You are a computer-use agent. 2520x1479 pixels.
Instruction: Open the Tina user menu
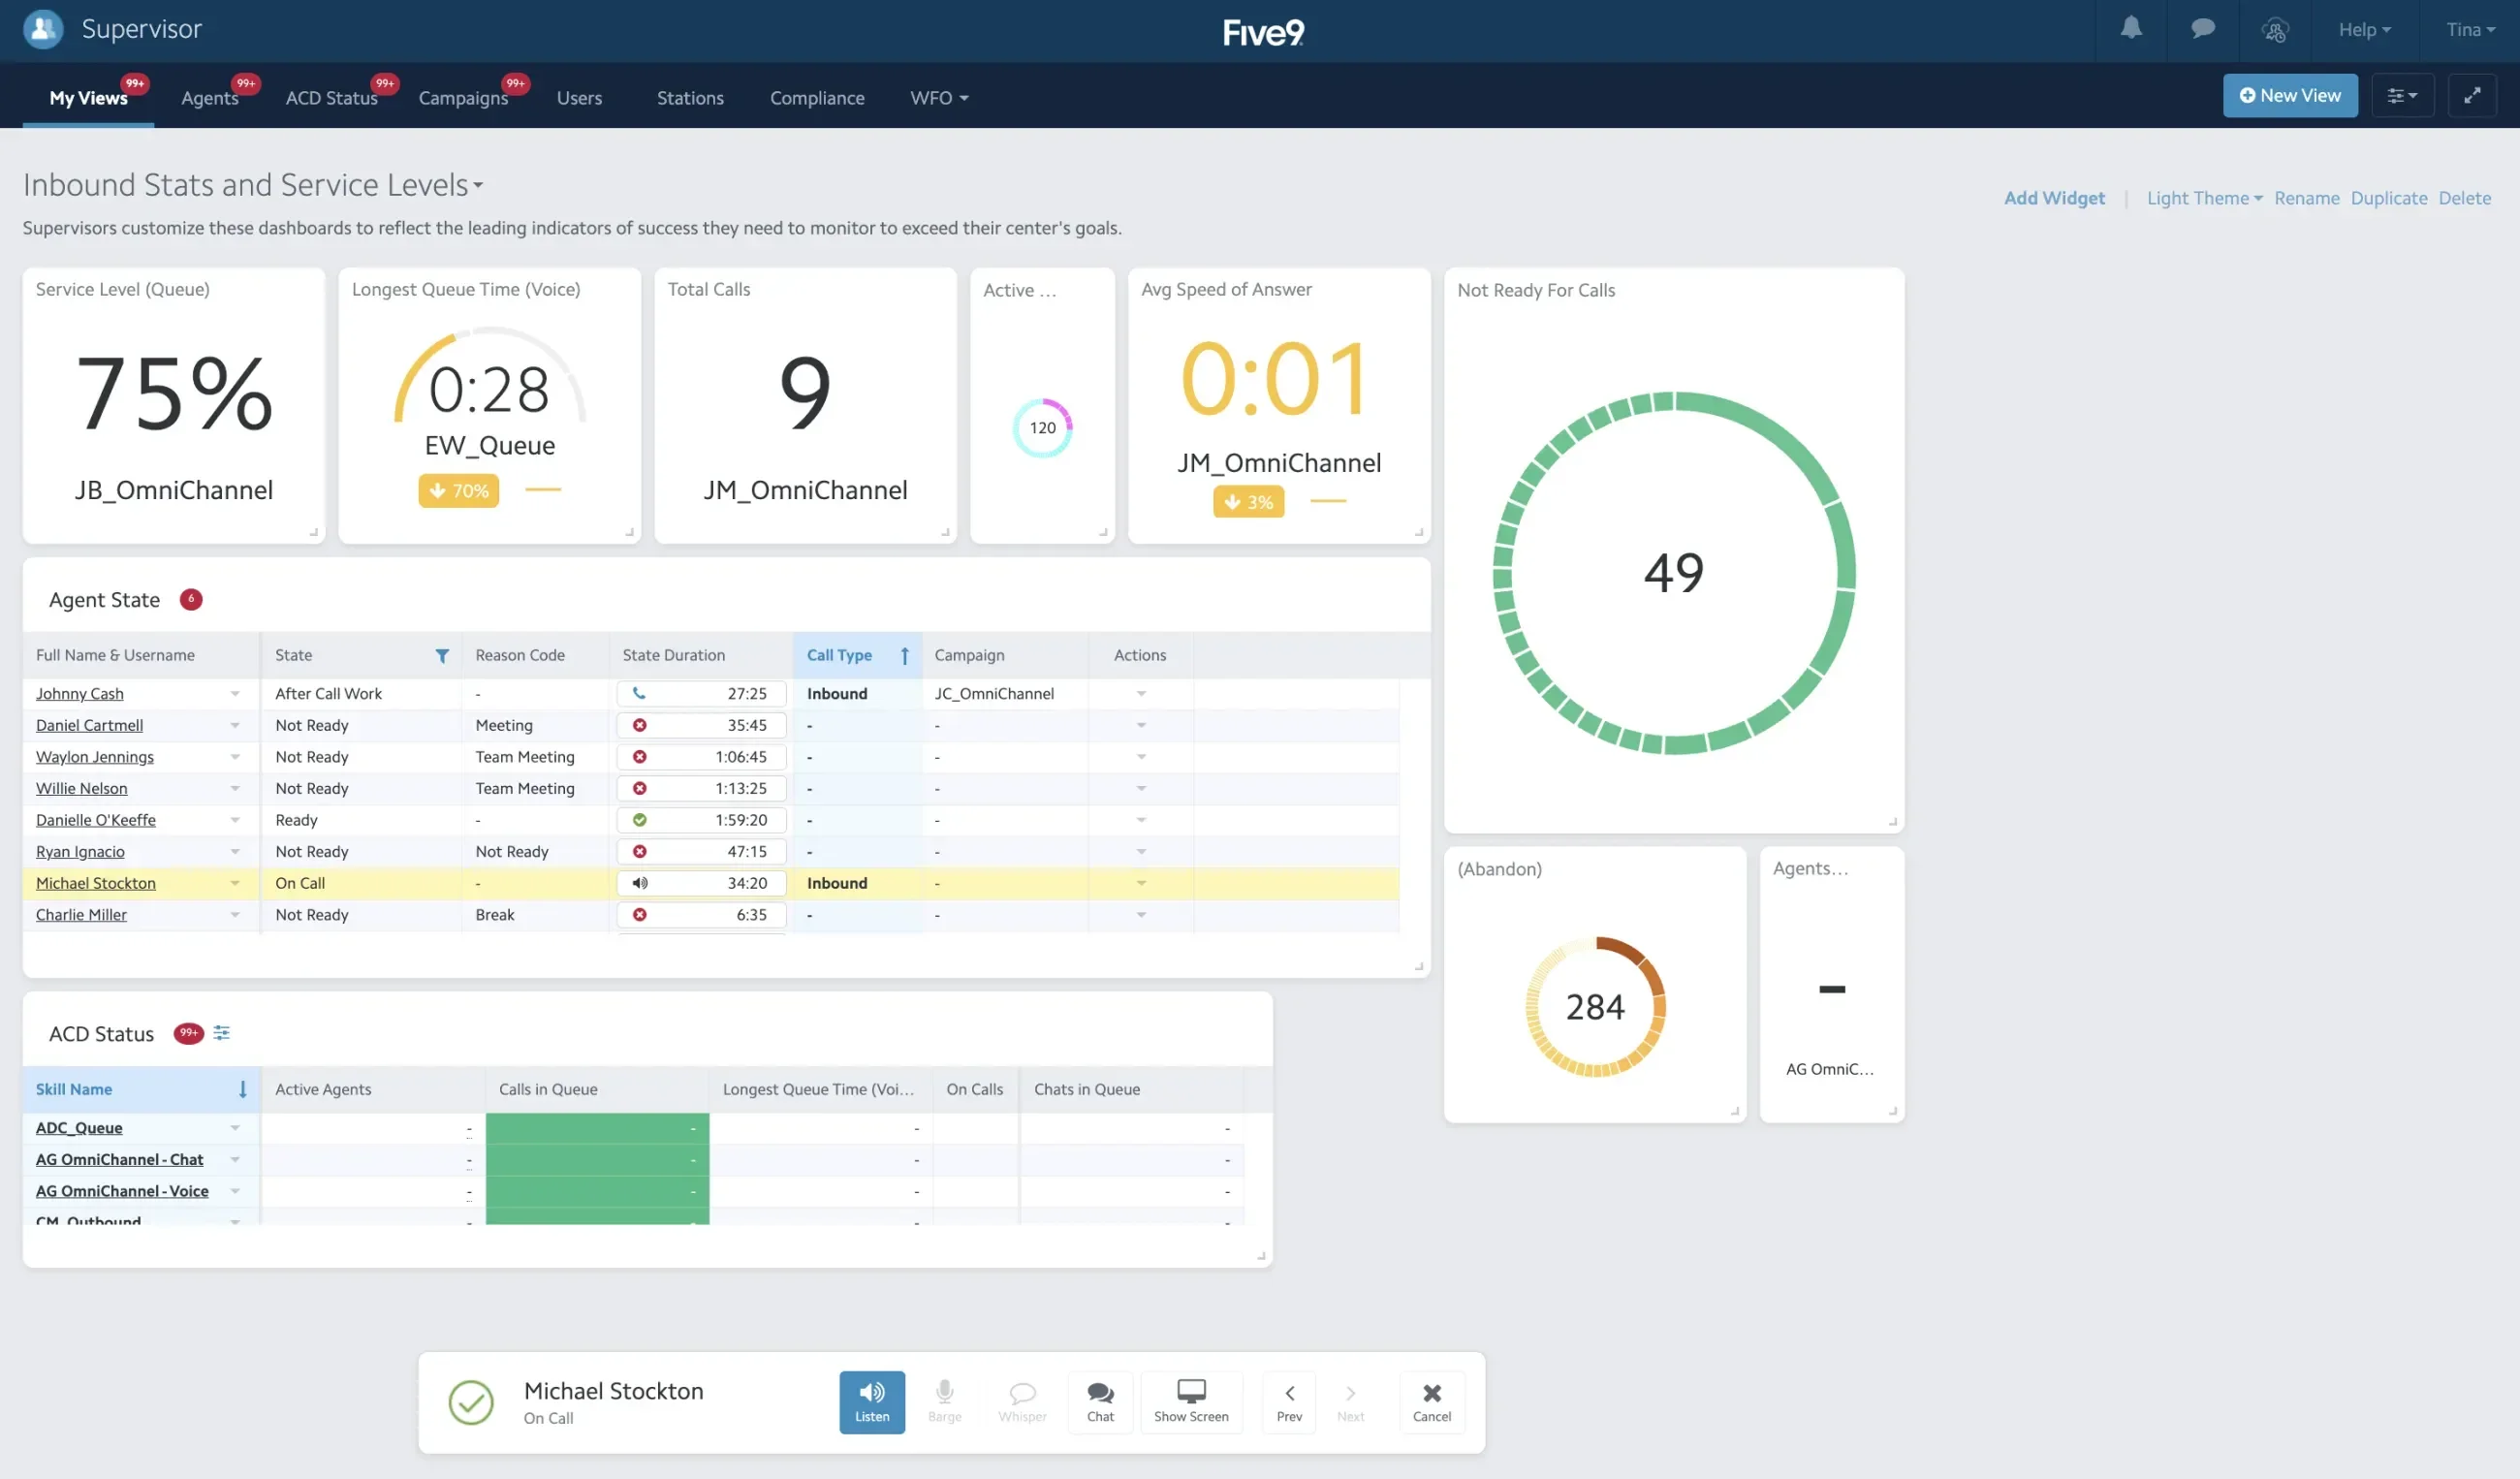[x=2469, y=30]
